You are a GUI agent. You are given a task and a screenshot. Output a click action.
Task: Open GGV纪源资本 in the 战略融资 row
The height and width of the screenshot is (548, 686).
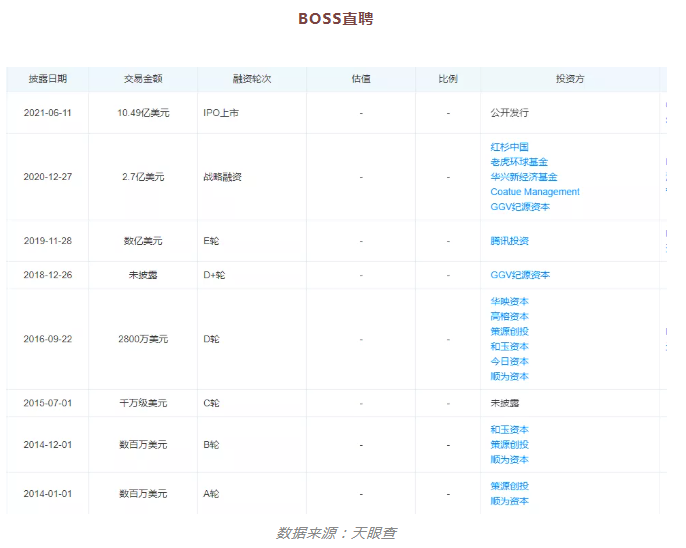[520, 206]
